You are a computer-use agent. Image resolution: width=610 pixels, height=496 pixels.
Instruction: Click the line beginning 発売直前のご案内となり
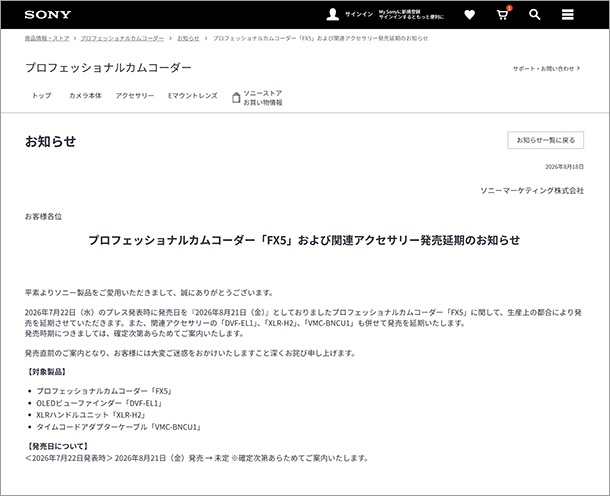point(190,353)
